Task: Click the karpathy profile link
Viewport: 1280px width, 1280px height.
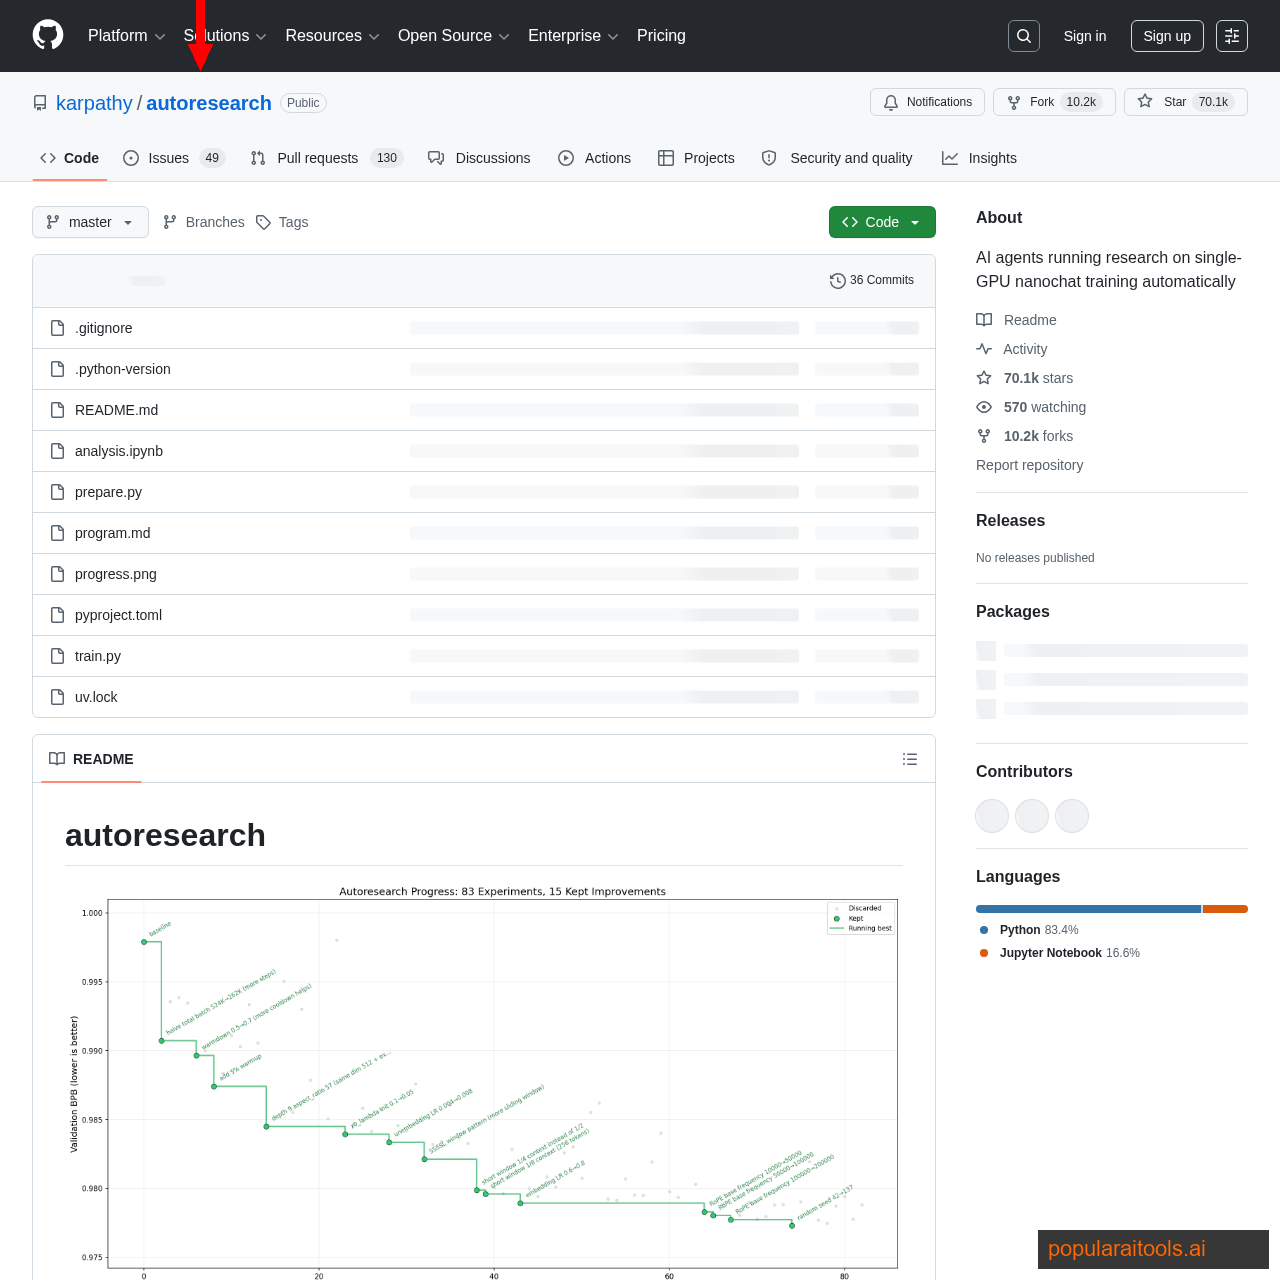Action: [94, 102]
